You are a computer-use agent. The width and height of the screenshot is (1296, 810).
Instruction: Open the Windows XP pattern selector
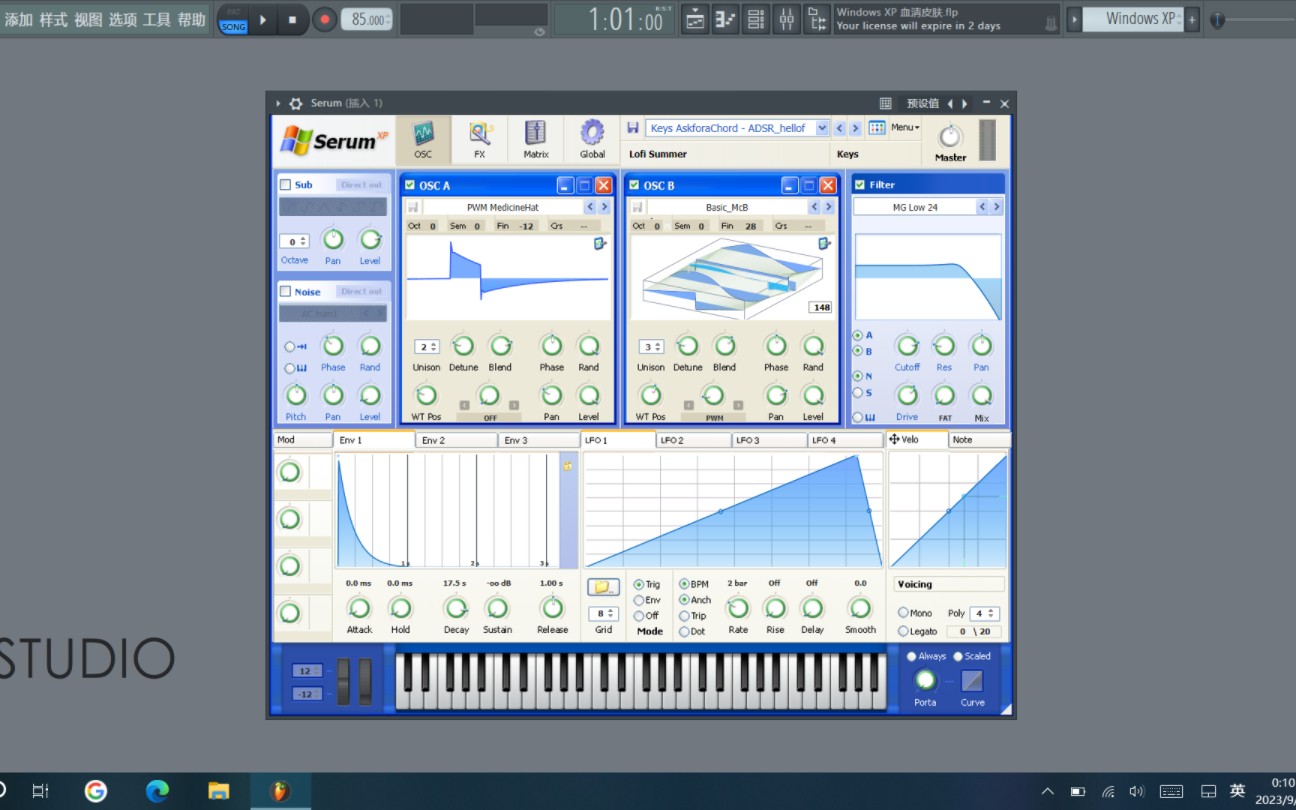pos(1133,19)
